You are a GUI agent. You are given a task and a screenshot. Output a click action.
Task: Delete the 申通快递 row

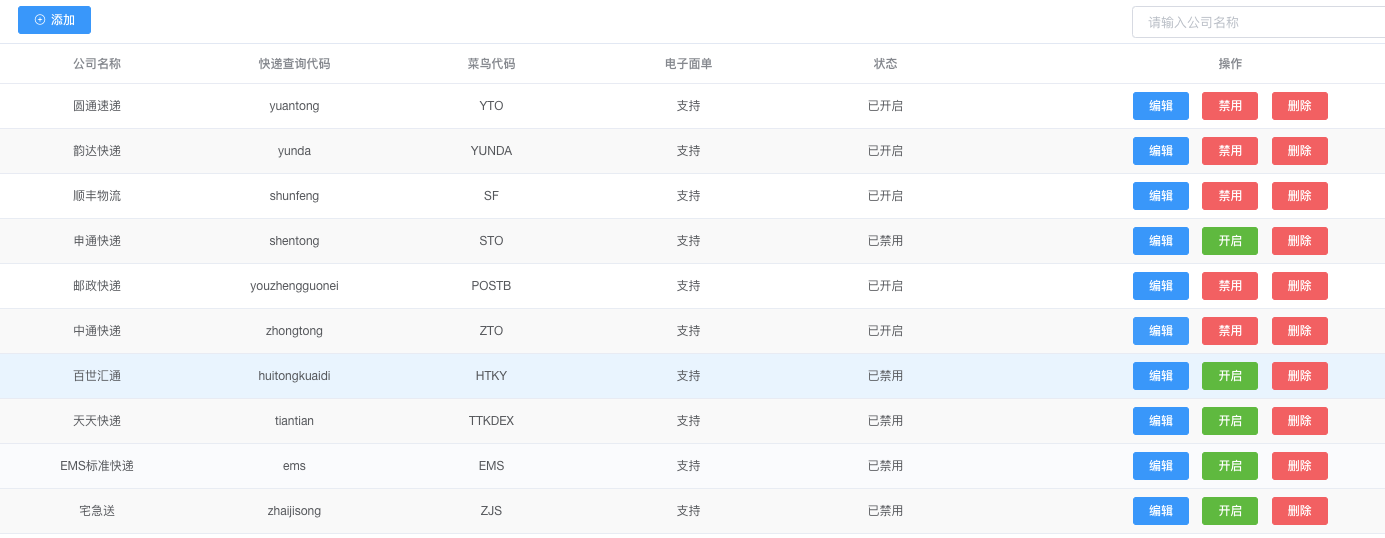click(x=1299, y=241)
